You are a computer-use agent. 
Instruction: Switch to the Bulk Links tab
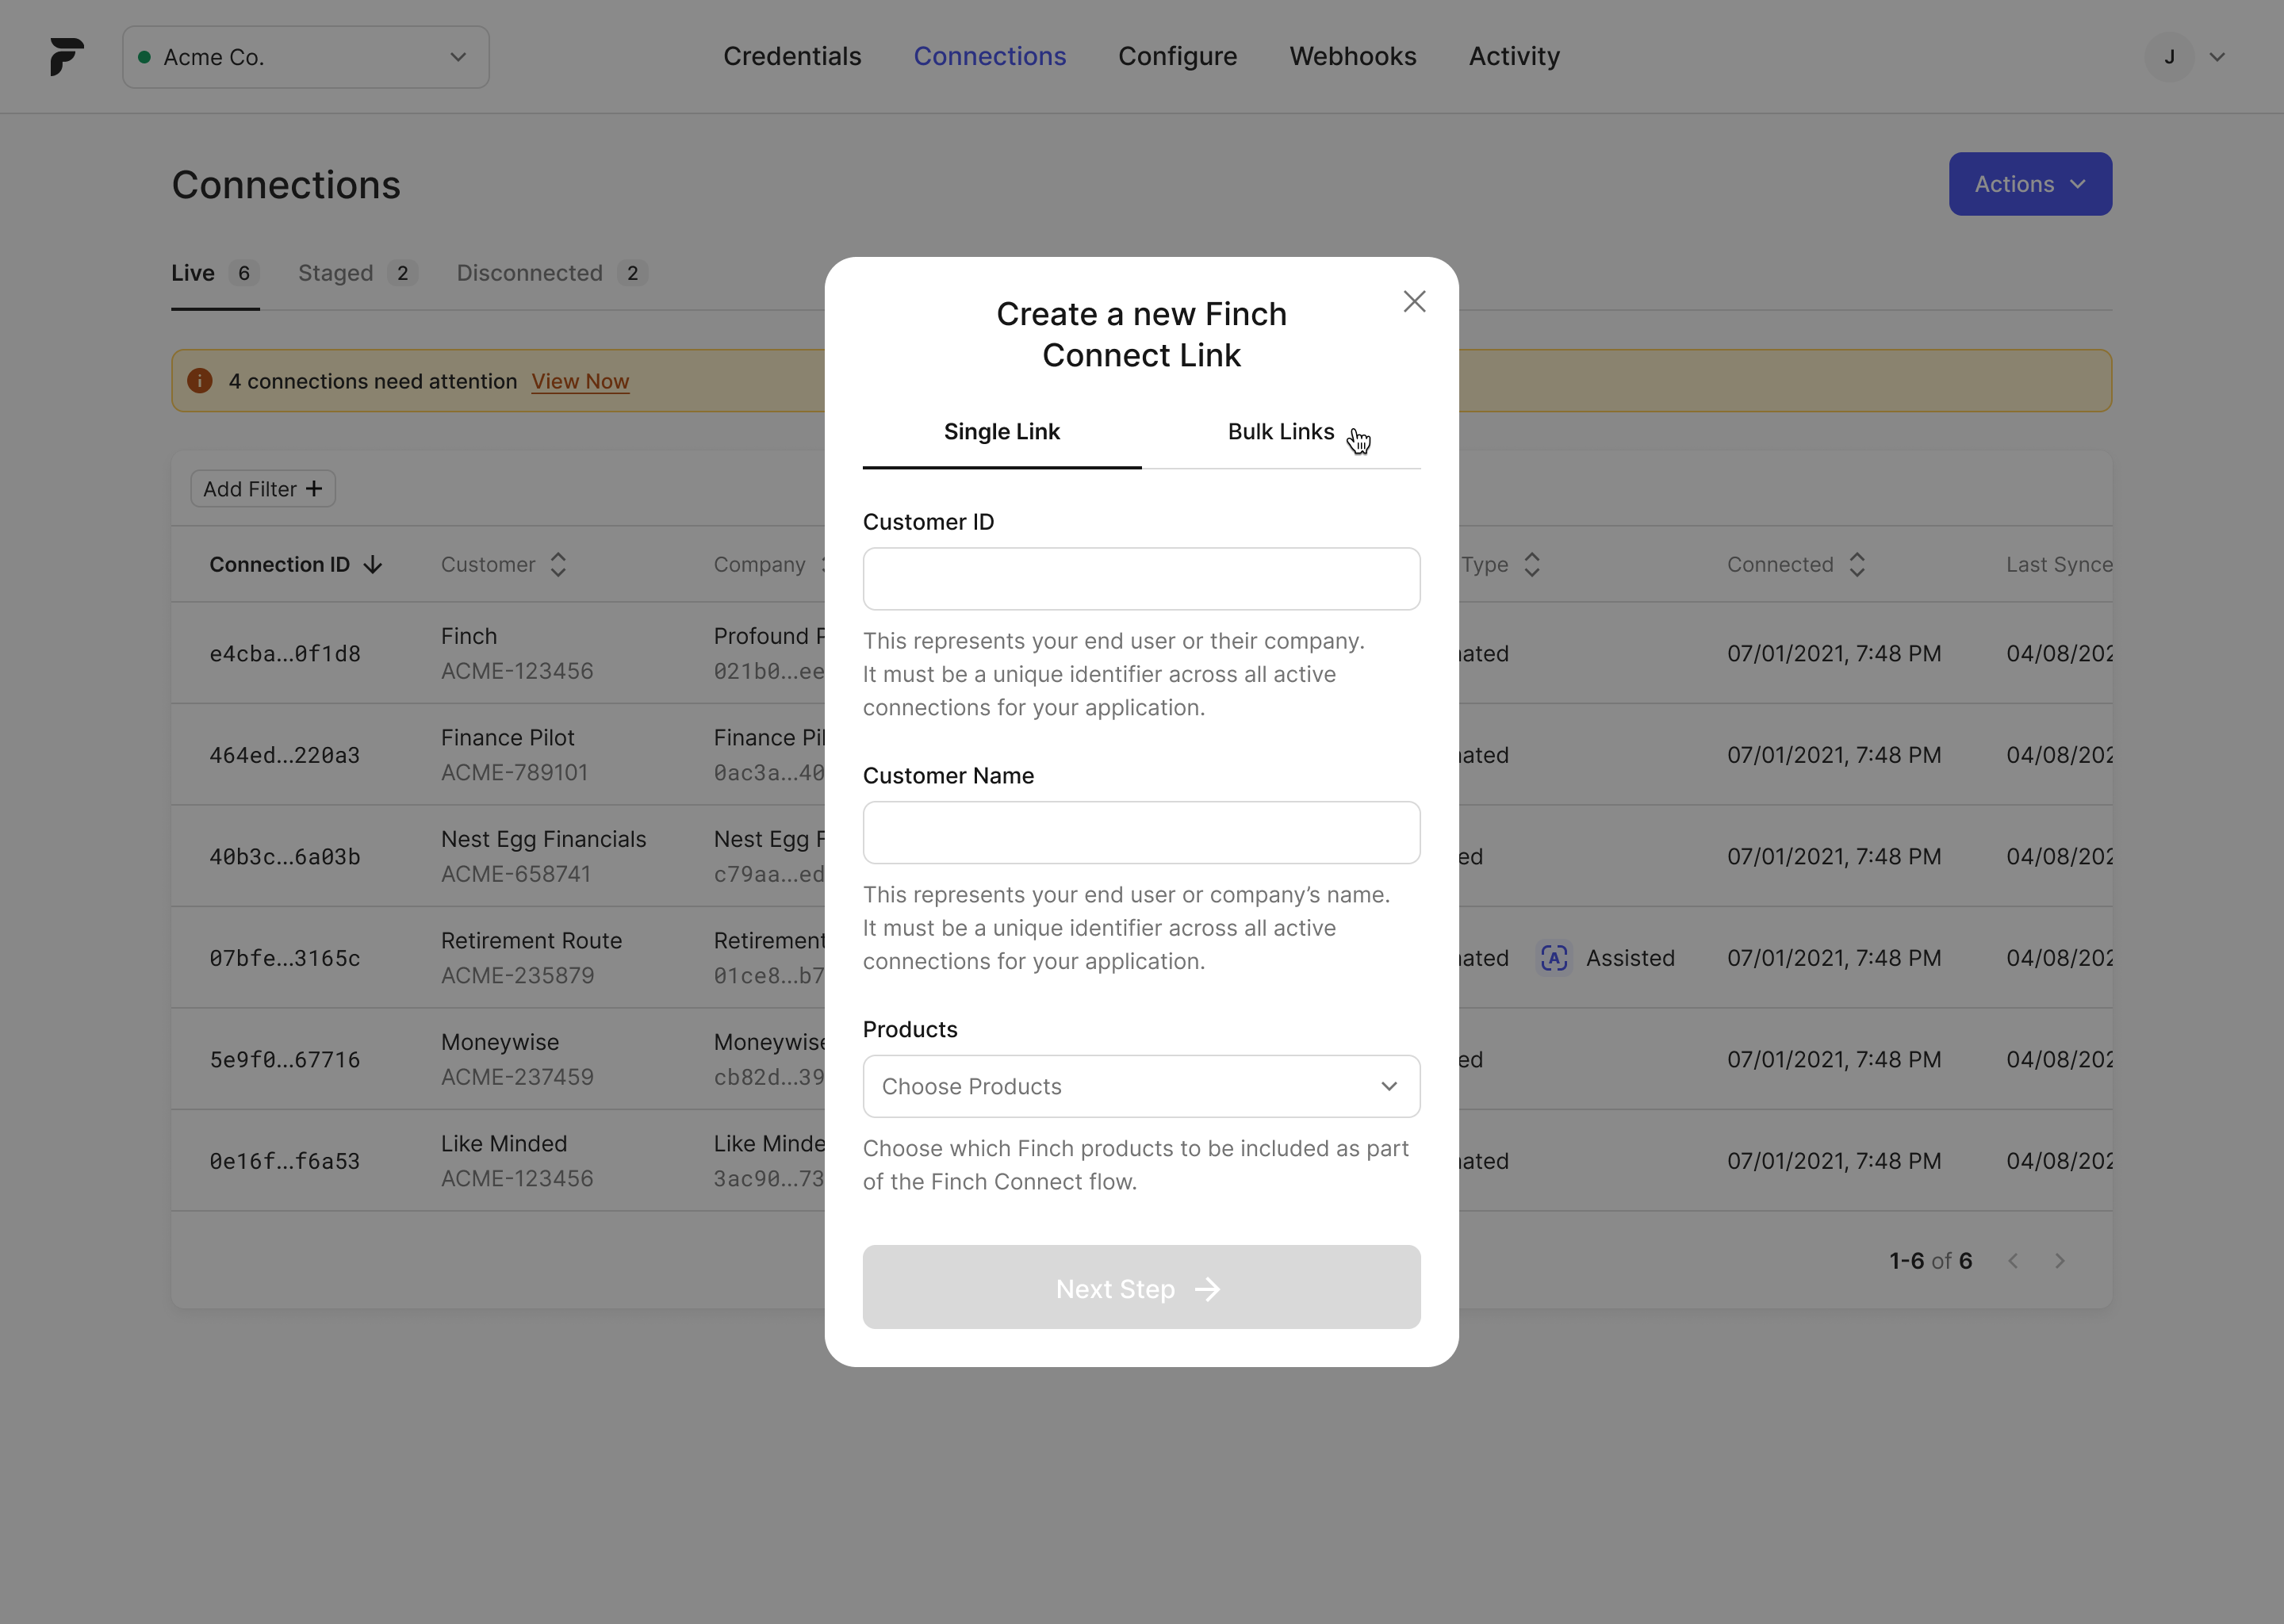click(x=1281, y=432)
